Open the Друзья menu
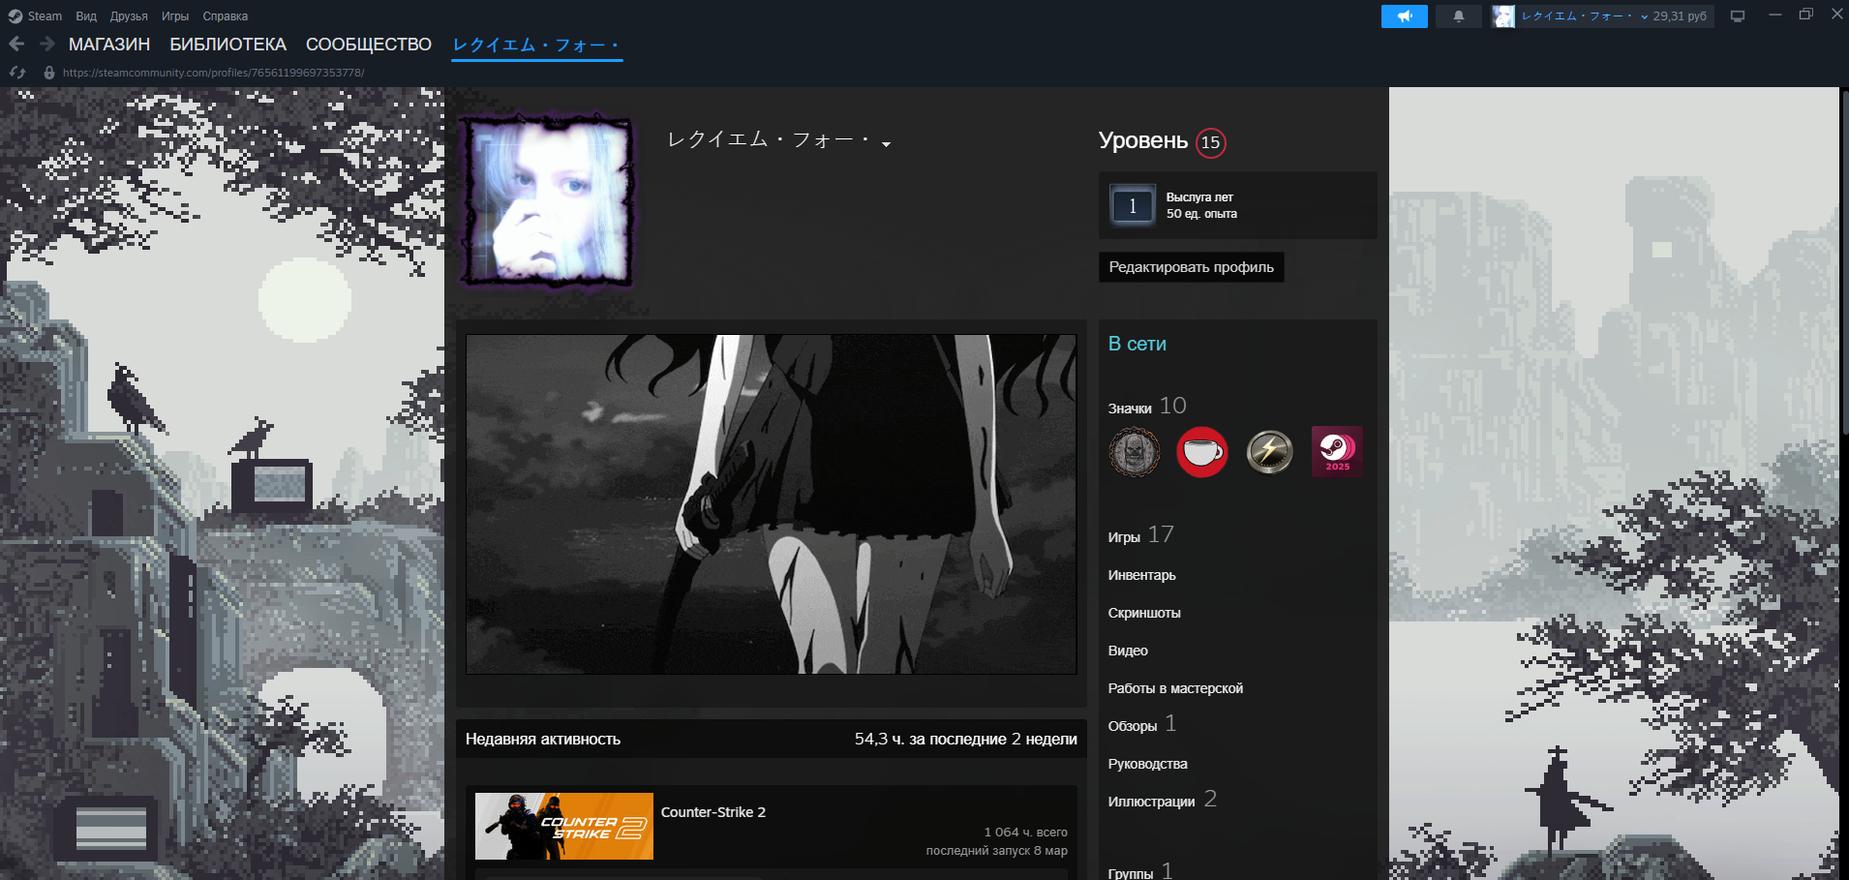Image resolution: width=1849 pixels, height=880 pixels. pyautogui.click(x=129, y=16)
